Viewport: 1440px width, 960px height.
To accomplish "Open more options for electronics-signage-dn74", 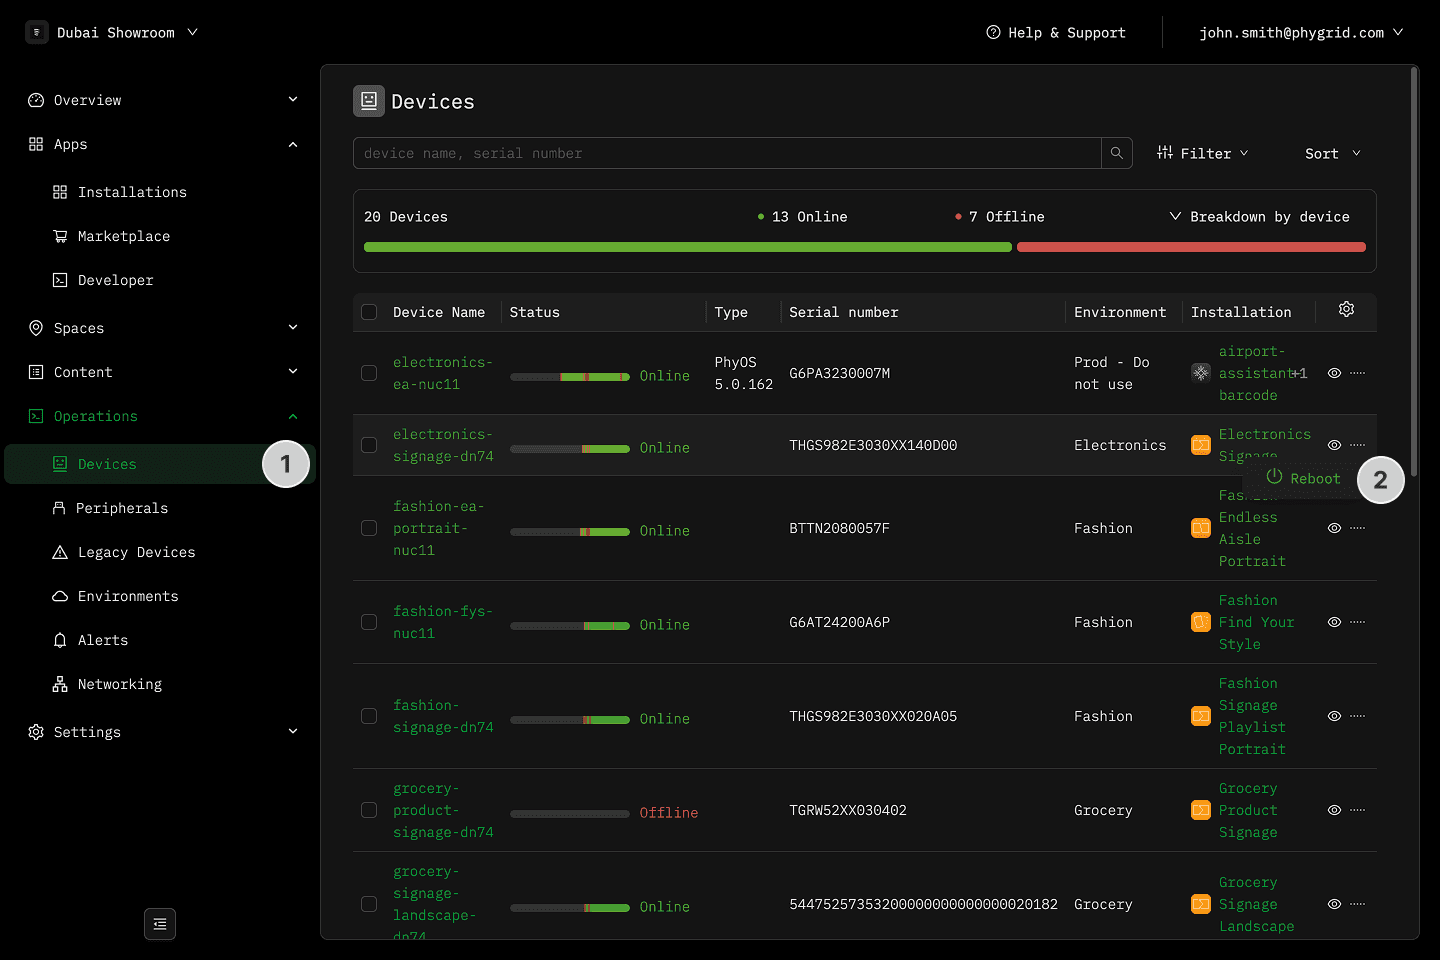I will pos(1357,445).
